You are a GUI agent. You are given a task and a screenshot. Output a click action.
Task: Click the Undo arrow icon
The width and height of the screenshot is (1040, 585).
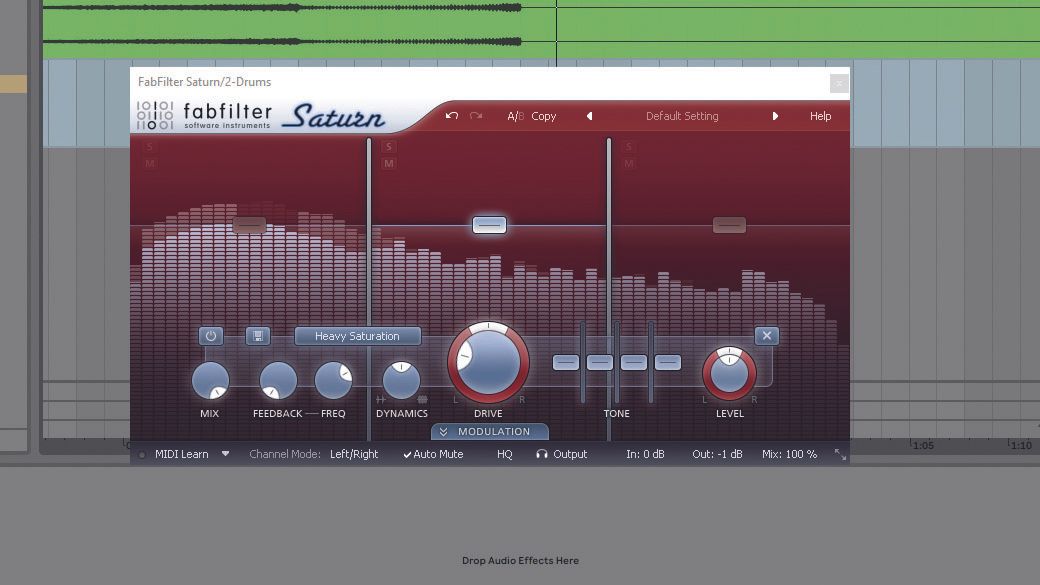click(x=451, y=116)
